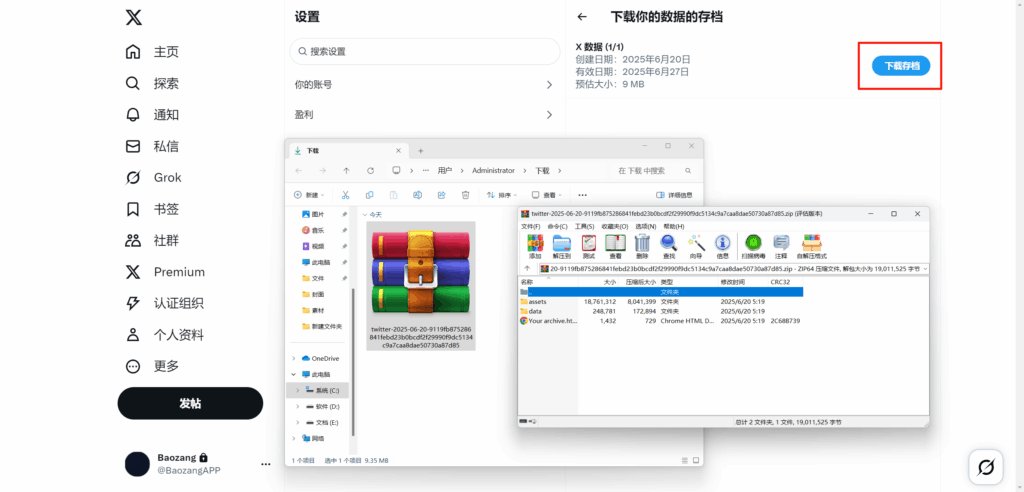
Task: Click the Explorer up-arrow navigation icon
Action: (x=346, y=171)
